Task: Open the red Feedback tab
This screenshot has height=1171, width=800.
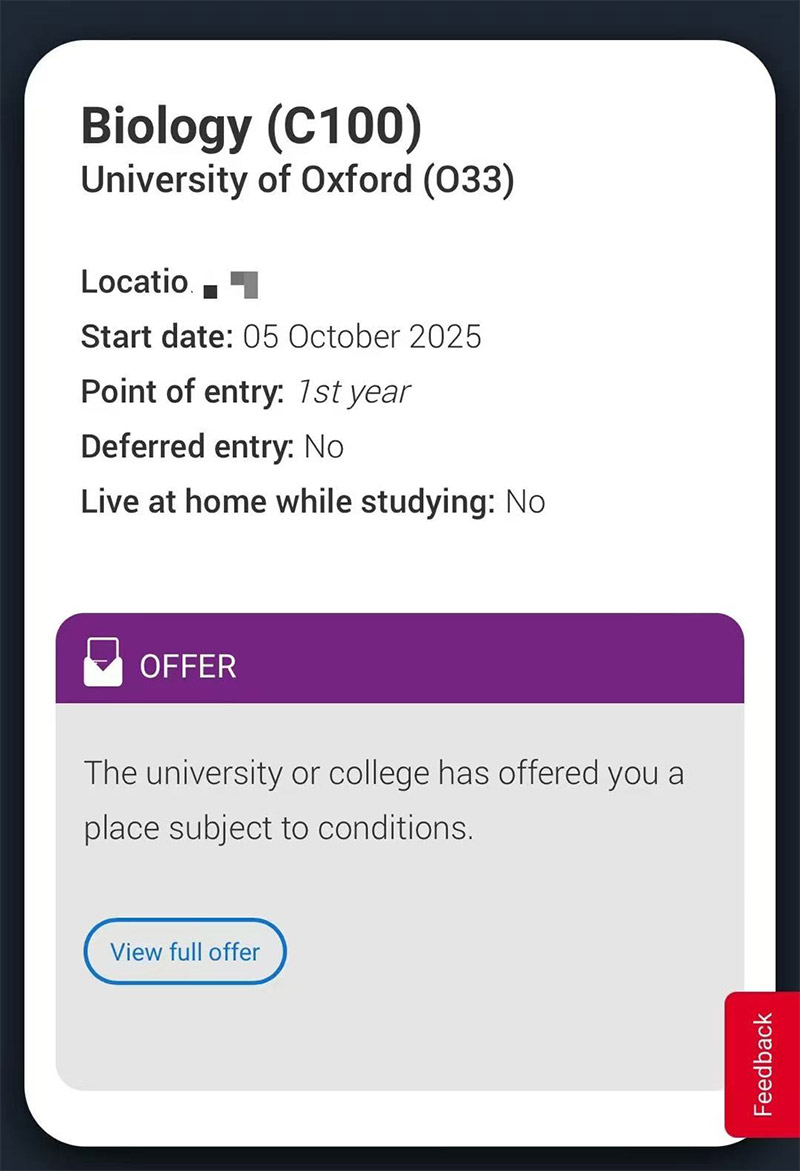Action: tap(762, 1064)
